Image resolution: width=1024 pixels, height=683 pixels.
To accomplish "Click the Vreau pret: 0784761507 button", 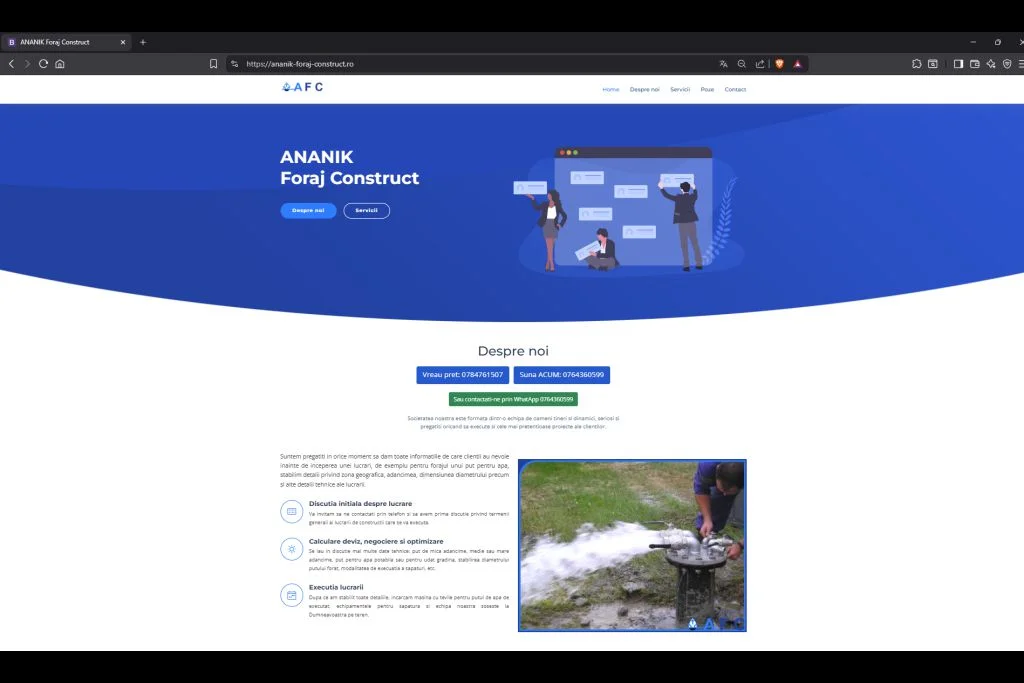I will coord(462,375).
